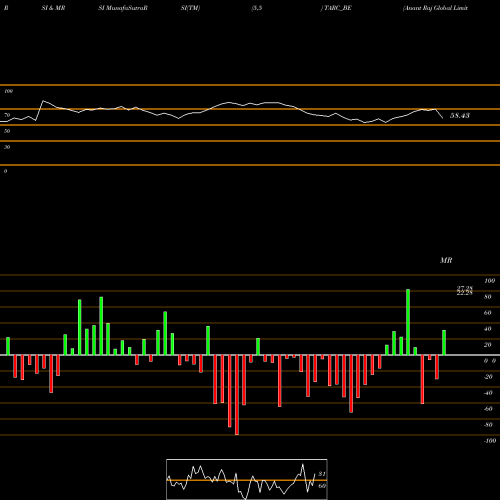Click the longest red MR bar near -100
The width and height of the screenshot is (500, 500).
tap(237, 395)
